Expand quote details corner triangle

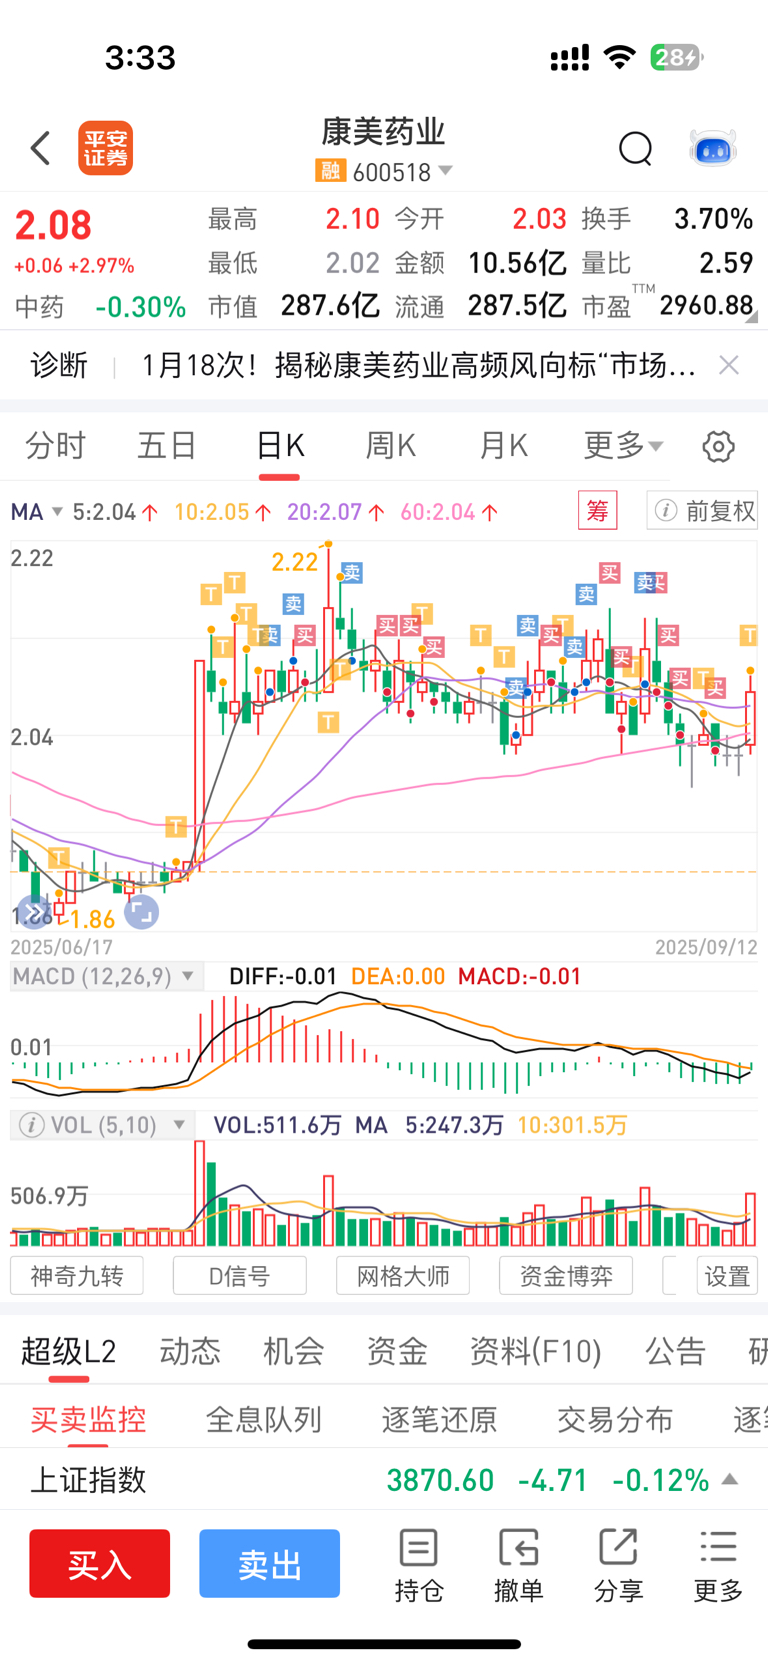[751, 317]
